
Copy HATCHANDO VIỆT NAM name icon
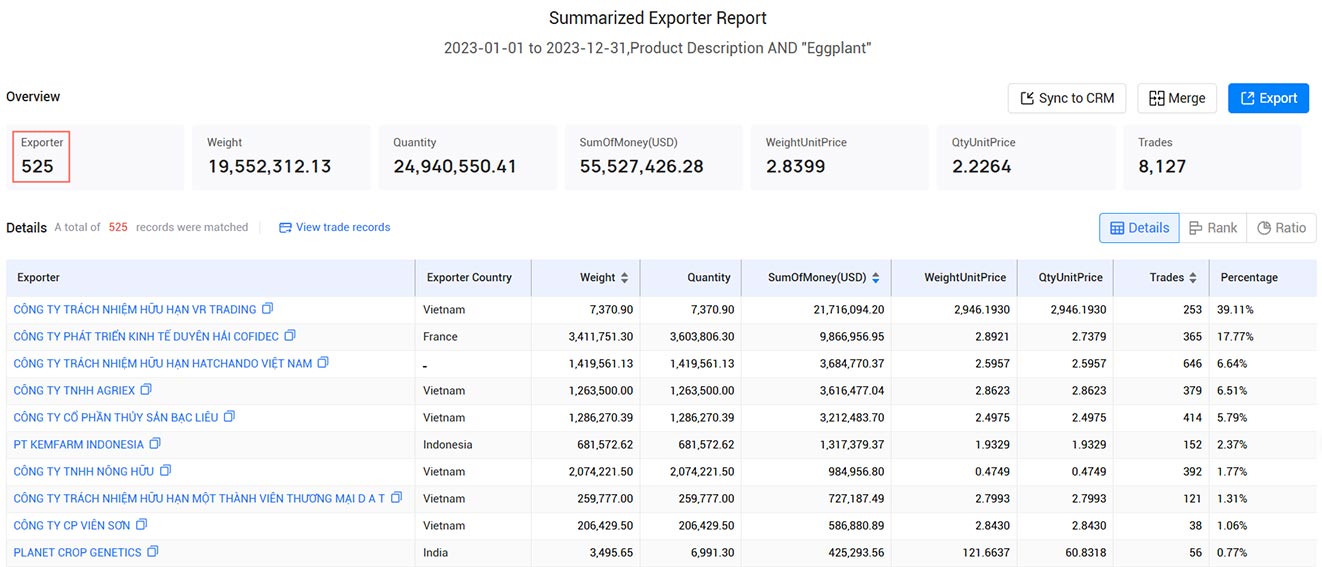(323, 363)
